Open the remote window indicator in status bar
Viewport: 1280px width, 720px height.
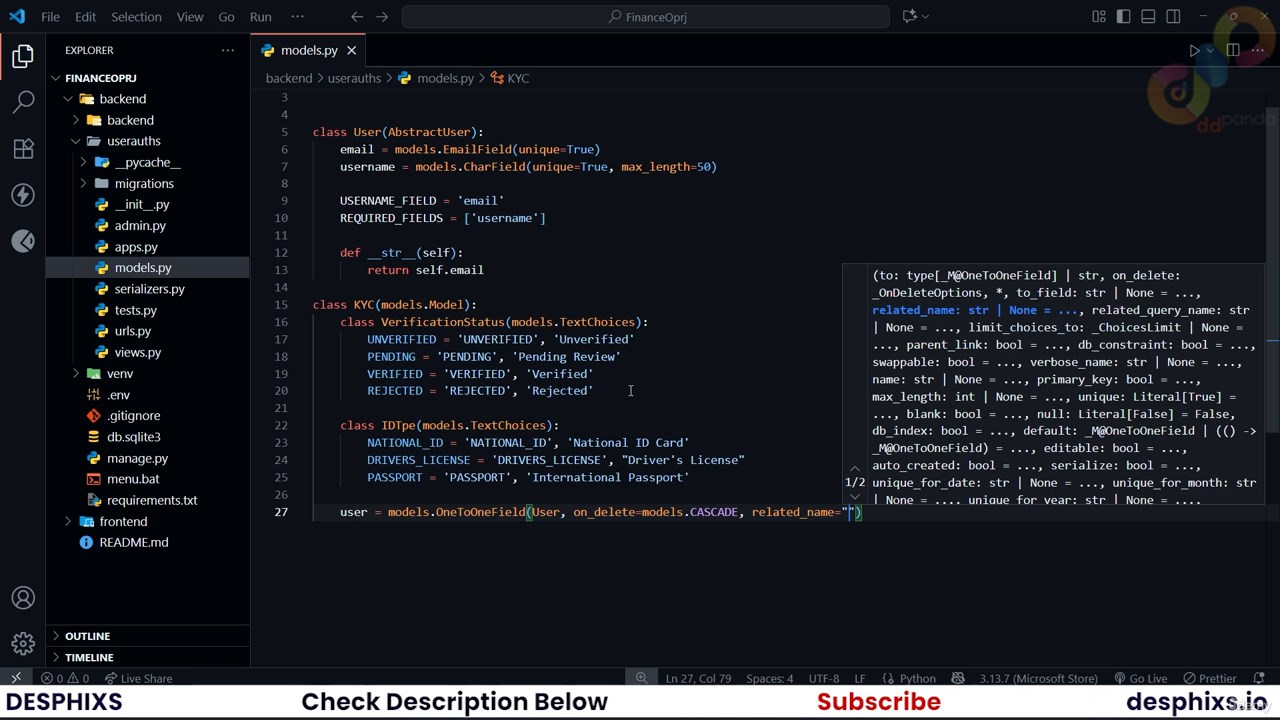(16, 678)
